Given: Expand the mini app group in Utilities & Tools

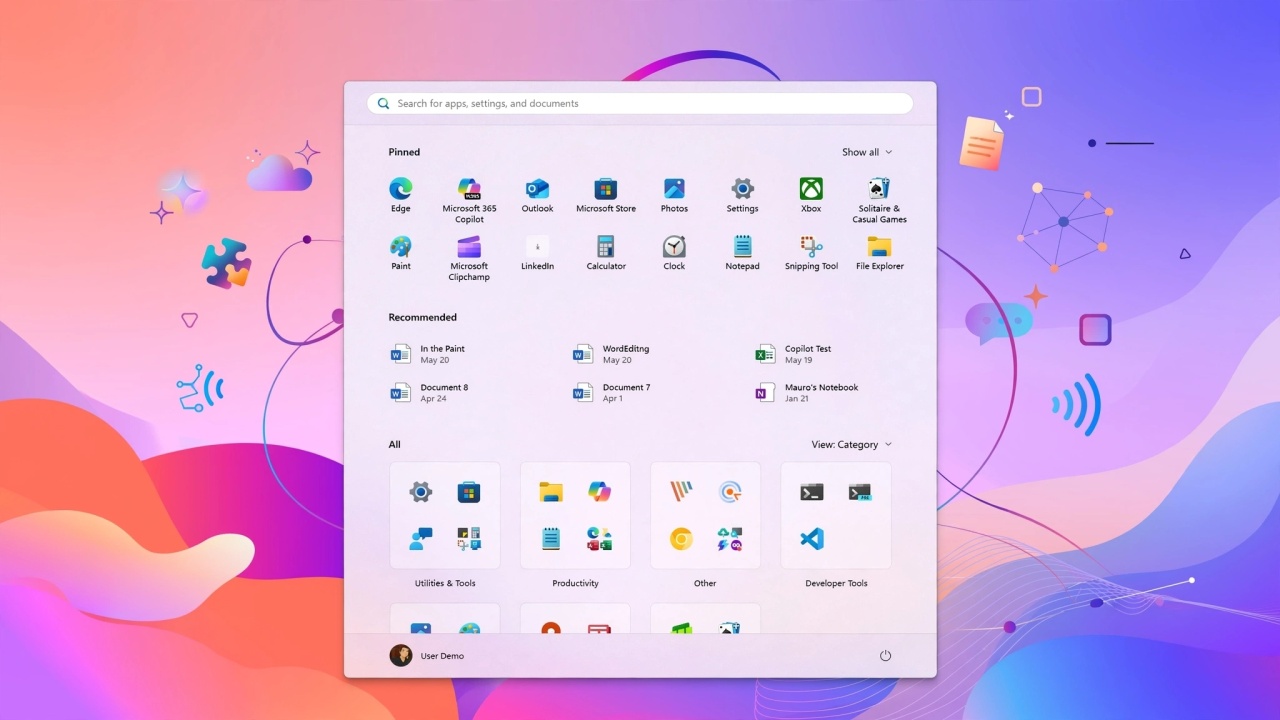Looking at the screenshot, I should (469, 539).
